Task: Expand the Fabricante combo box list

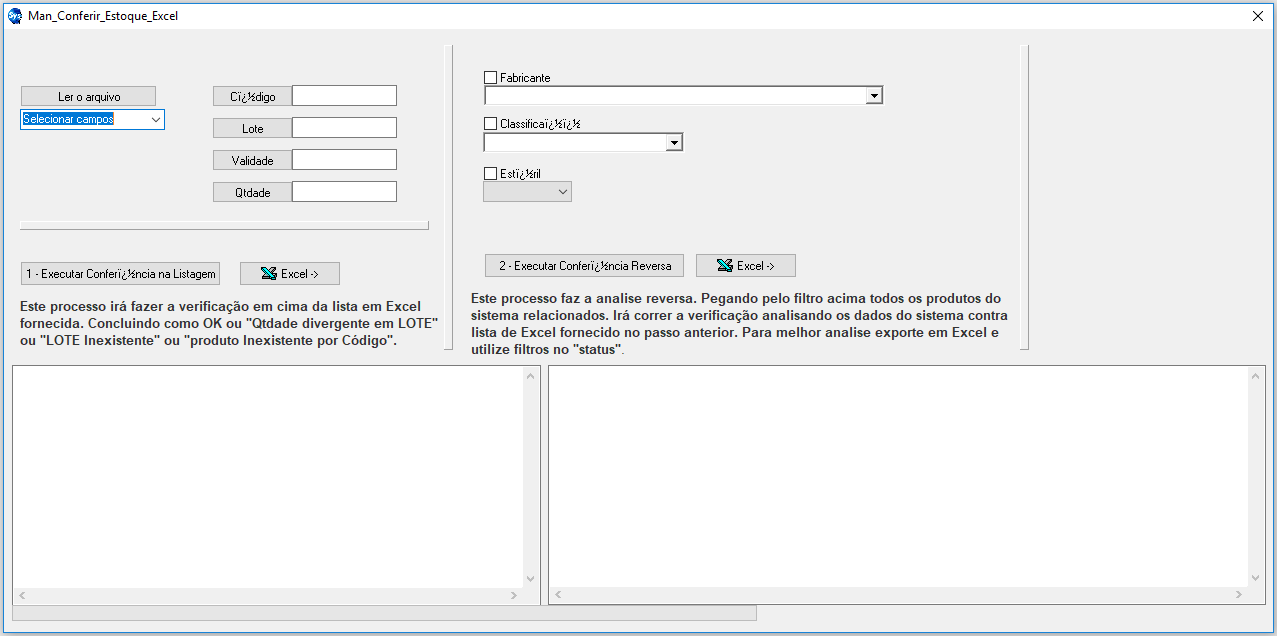Action: (874, 96)
